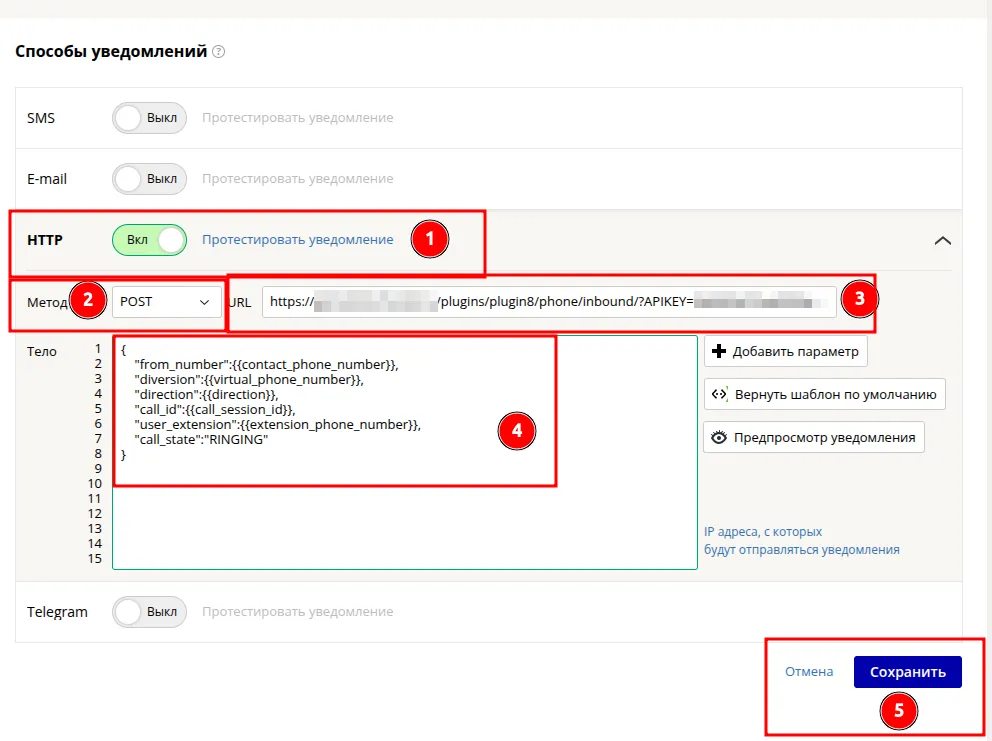The height and width of the screenshot is (741, 992).
Task: Click the plus icon for Добавить параметр
Action: pos(719,352)
